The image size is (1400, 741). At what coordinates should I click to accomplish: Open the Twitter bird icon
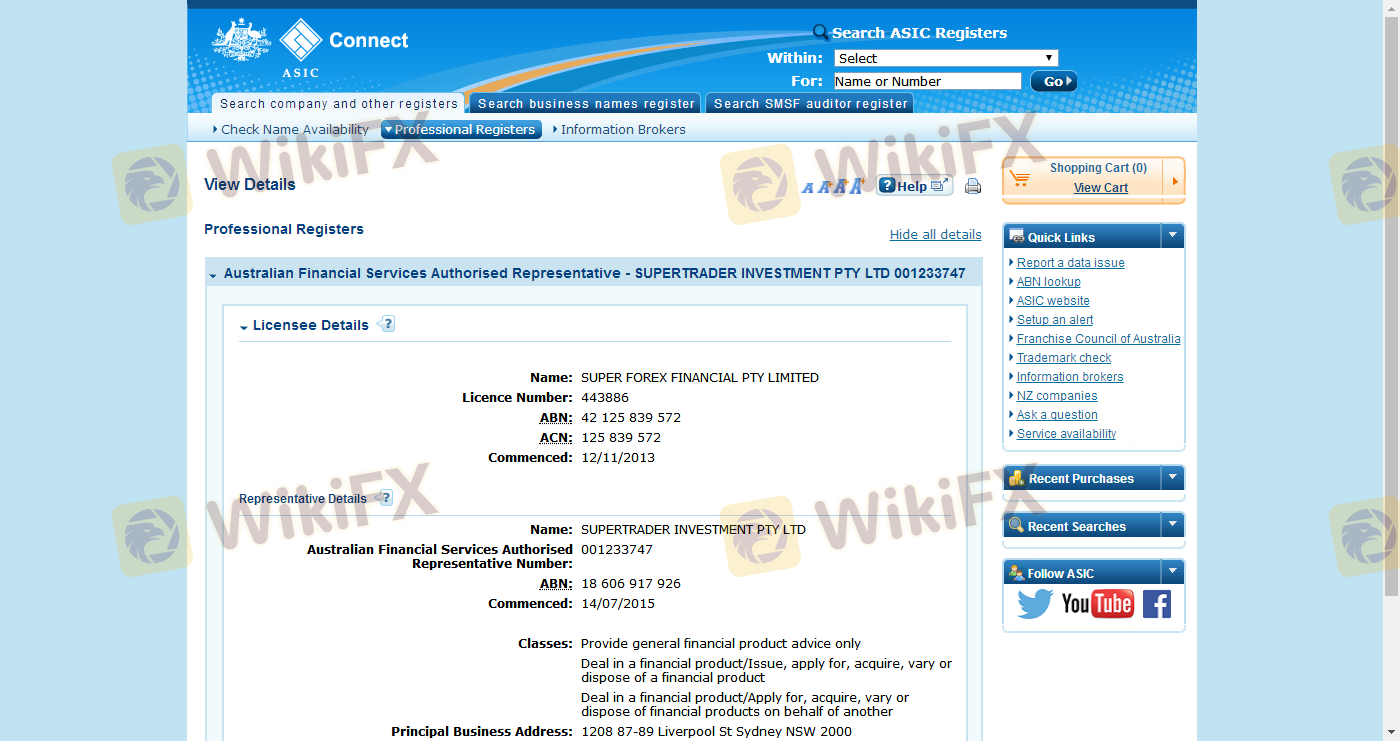pyautogui.click(x=1035, y=603)
